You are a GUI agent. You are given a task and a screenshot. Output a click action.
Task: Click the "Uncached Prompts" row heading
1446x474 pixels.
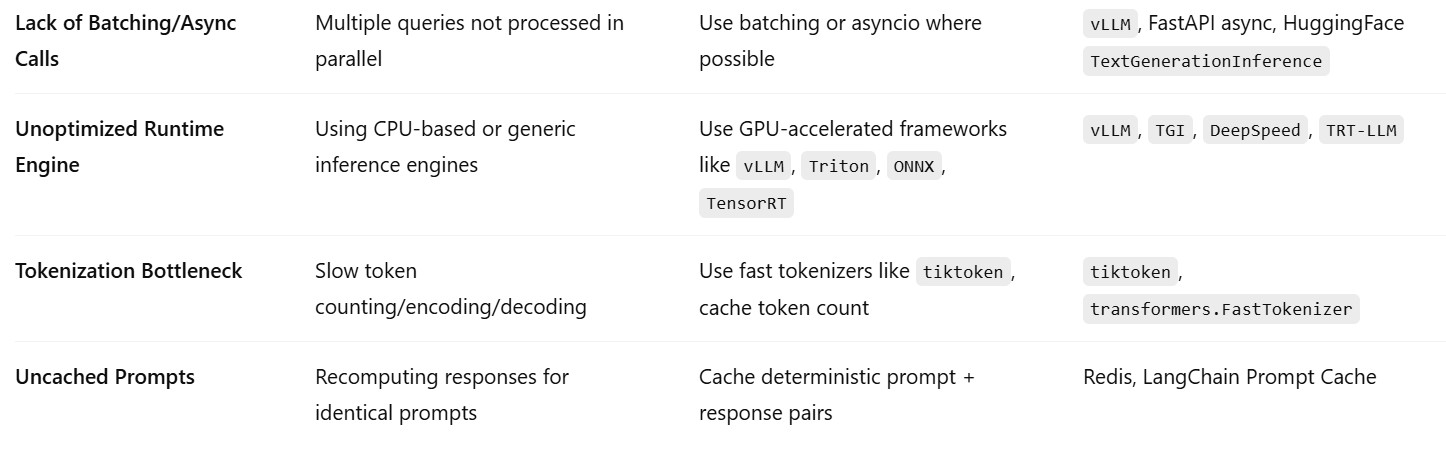pyautogui.click(x=105, y=377)
